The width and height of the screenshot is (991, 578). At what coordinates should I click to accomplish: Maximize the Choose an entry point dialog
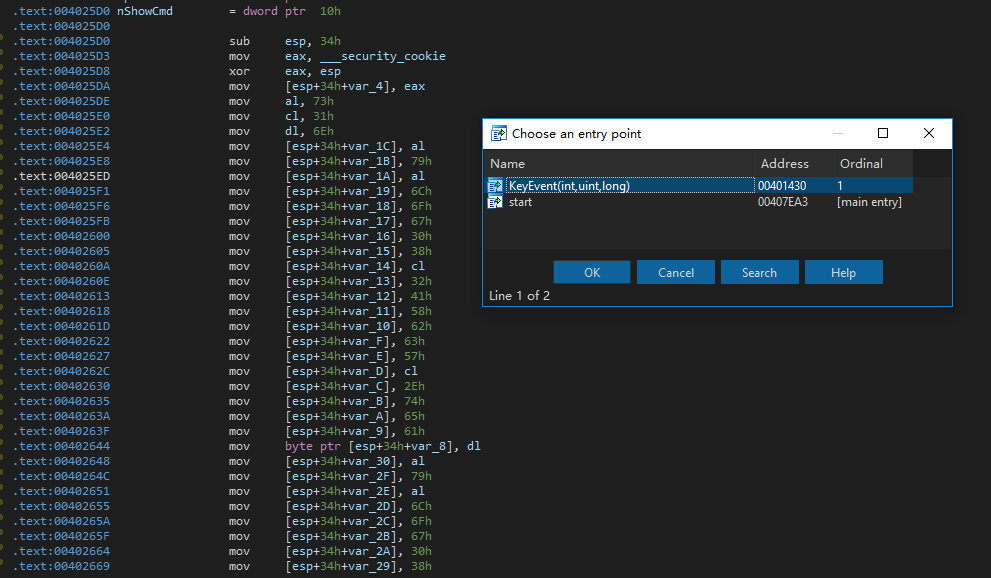(x=883, y=133)
